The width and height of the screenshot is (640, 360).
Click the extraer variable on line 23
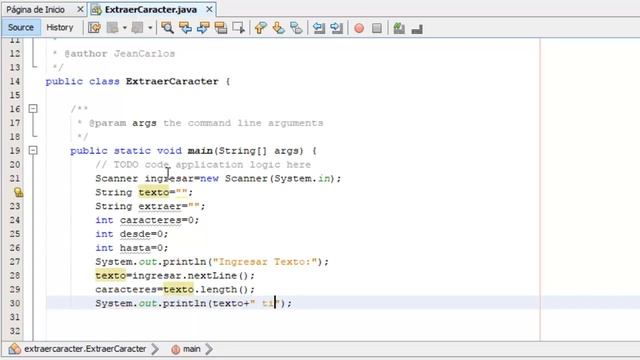pyautogui.click(x=160, y=206)
